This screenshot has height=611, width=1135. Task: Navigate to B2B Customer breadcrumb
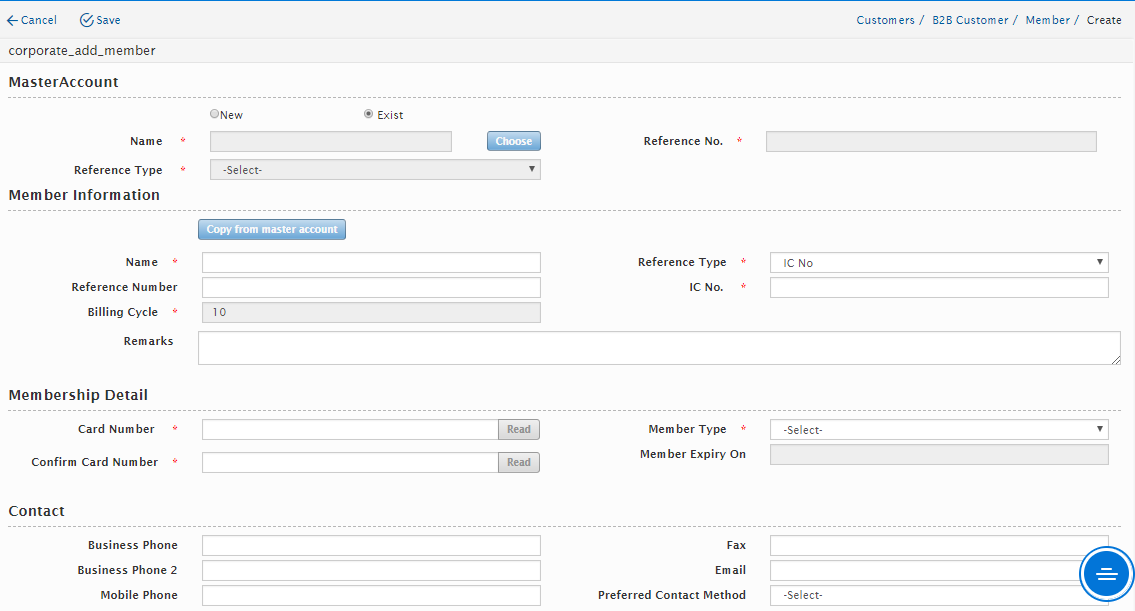pos(970,20)
